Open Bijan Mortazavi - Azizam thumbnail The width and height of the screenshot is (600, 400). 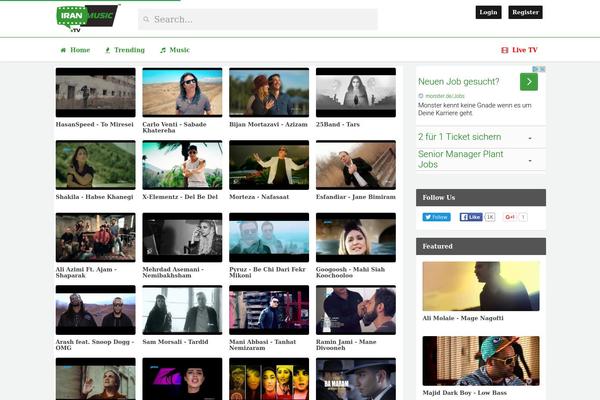point(269,93)
